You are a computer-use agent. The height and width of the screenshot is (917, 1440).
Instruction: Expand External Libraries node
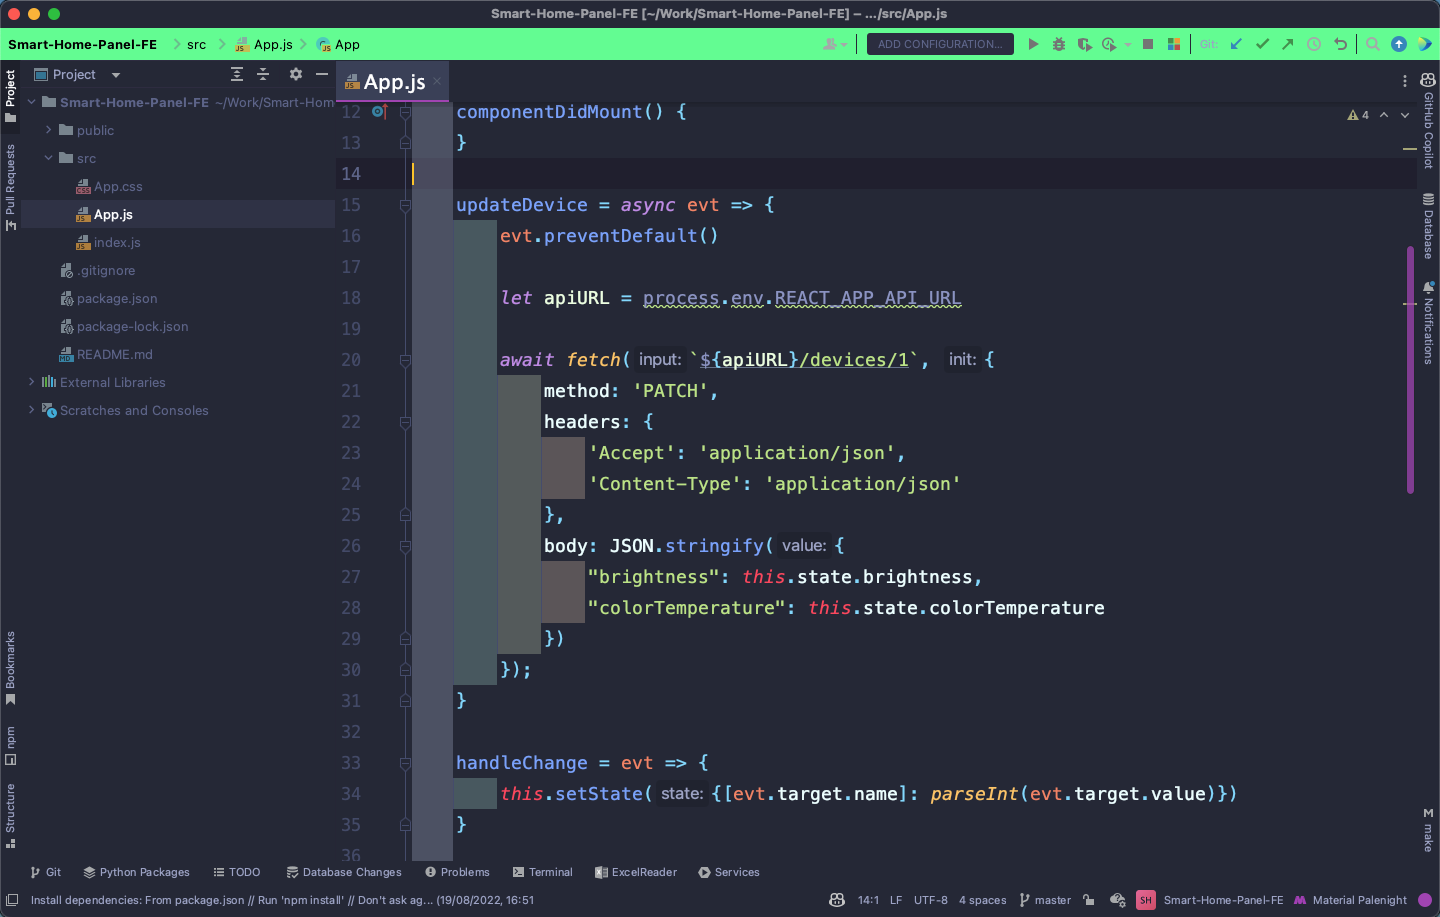point(32,382)
